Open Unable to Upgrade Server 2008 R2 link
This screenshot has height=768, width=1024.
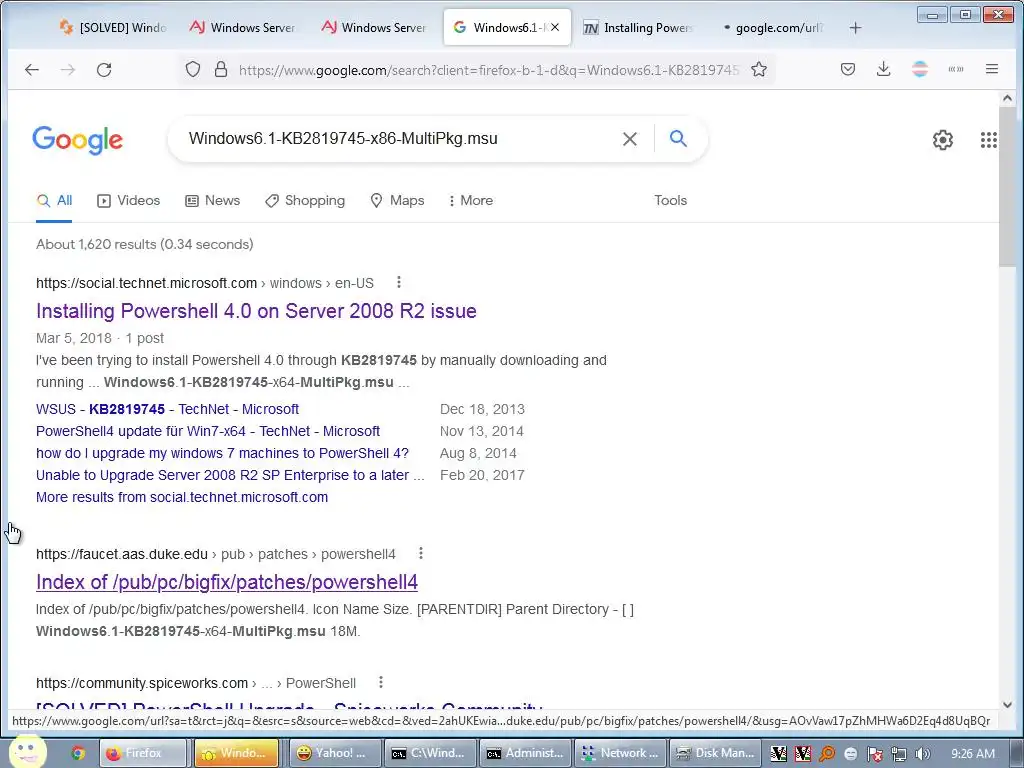coord(230,475)
